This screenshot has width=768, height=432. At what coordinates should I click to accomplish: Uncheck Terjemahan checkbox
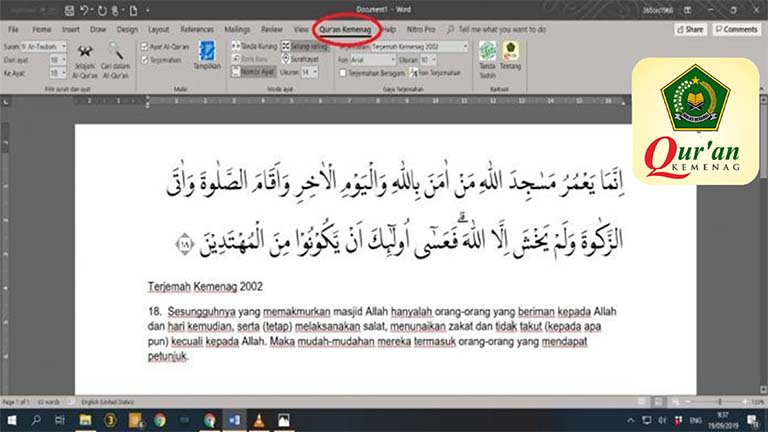[x=144, y=60]
